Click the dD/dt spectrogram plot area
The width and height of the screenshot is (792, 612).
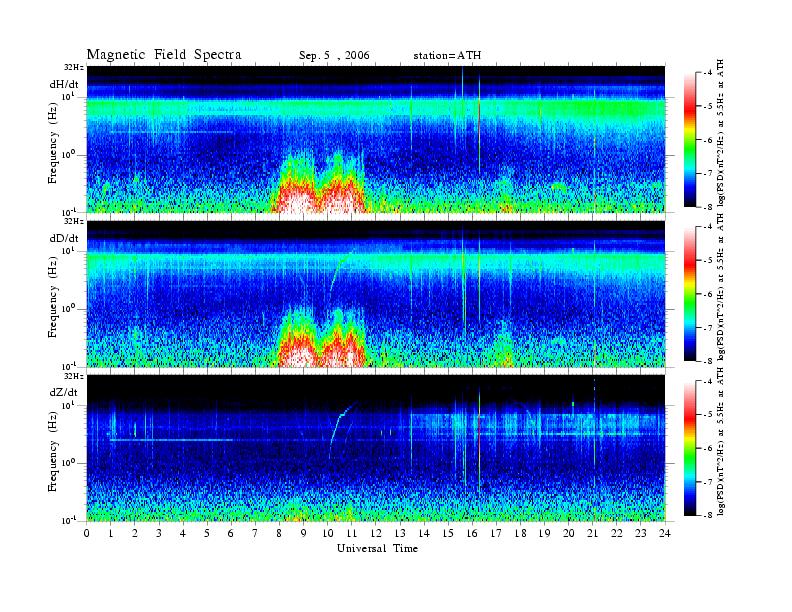(376, 294)
